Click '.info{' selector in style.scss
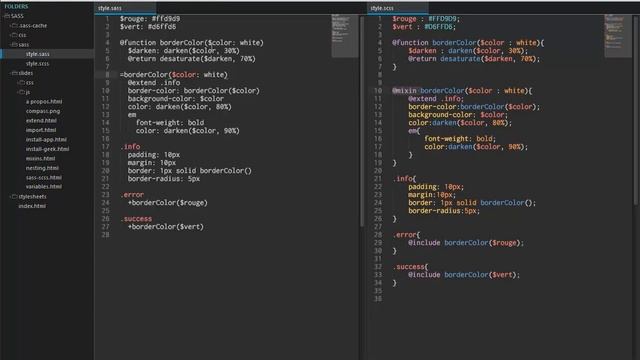Screen dimensions: 640x360 (404, 179)
